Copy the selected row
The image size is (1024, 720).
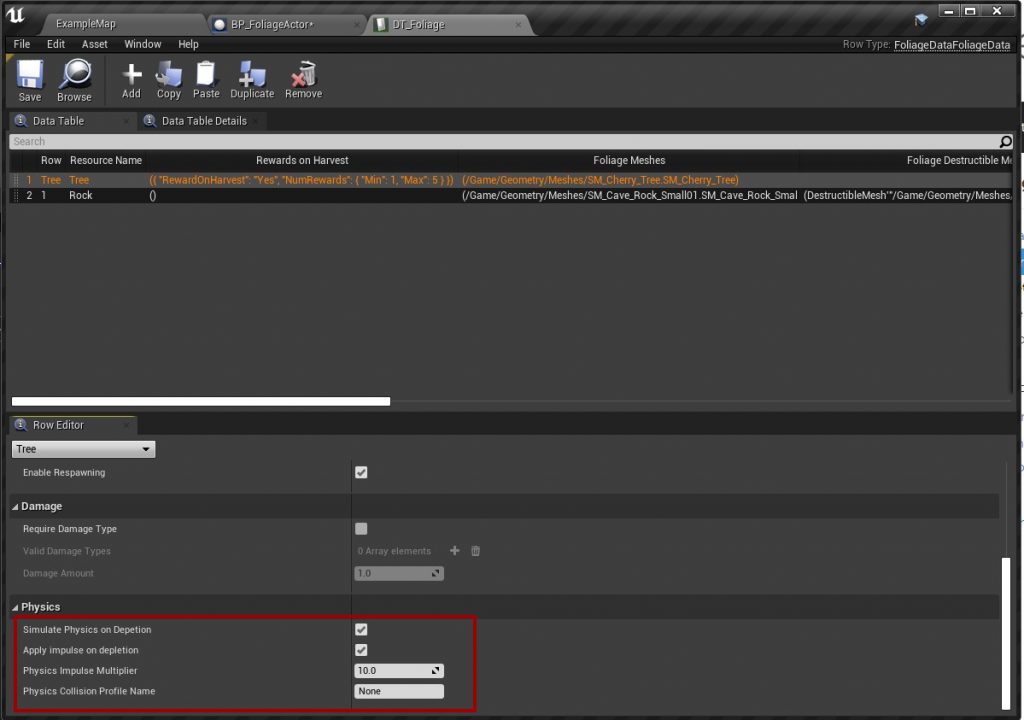click(168, 80)
